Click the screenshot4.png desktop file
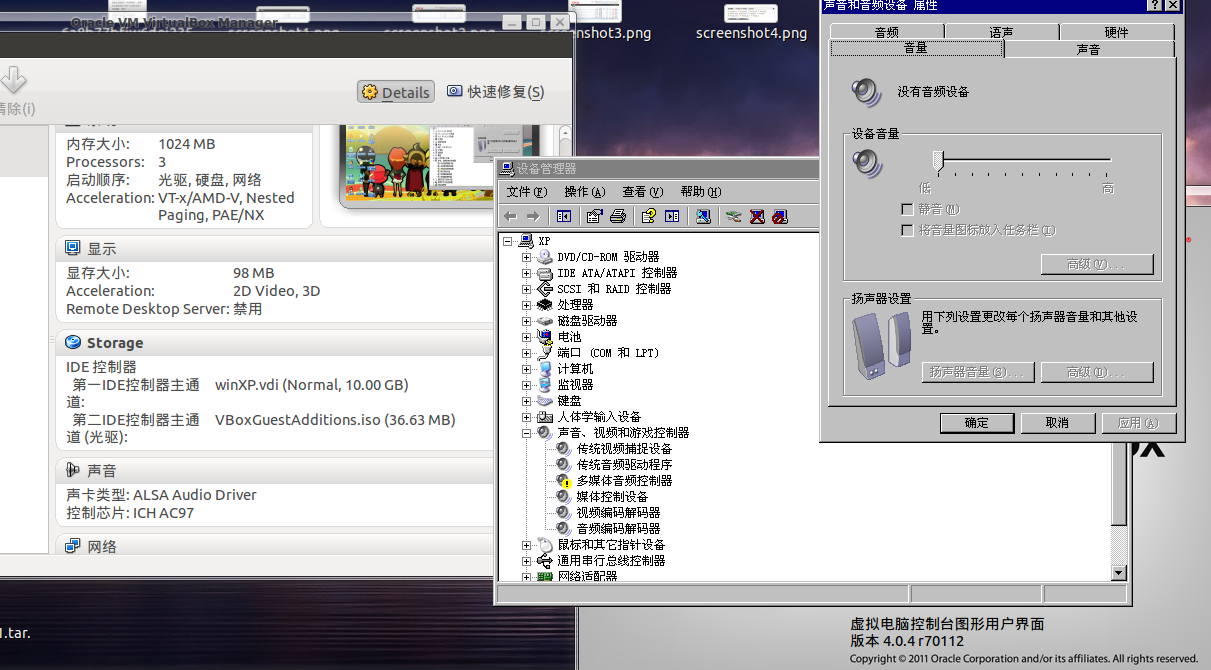This screenshot has height=670, width=1211. [x=751, y=22]
